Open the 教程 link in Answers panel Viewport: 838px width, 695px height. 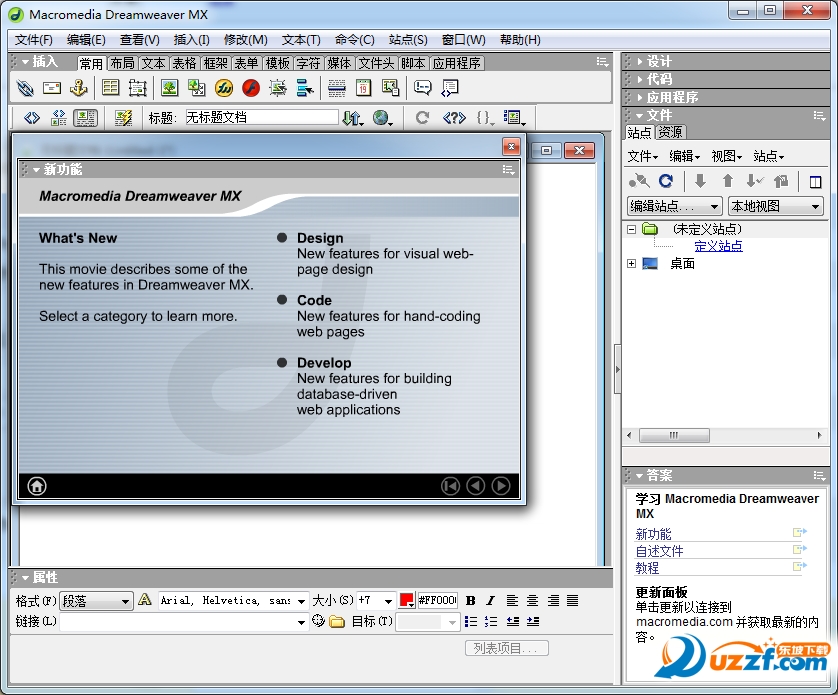tap(647, 568)
